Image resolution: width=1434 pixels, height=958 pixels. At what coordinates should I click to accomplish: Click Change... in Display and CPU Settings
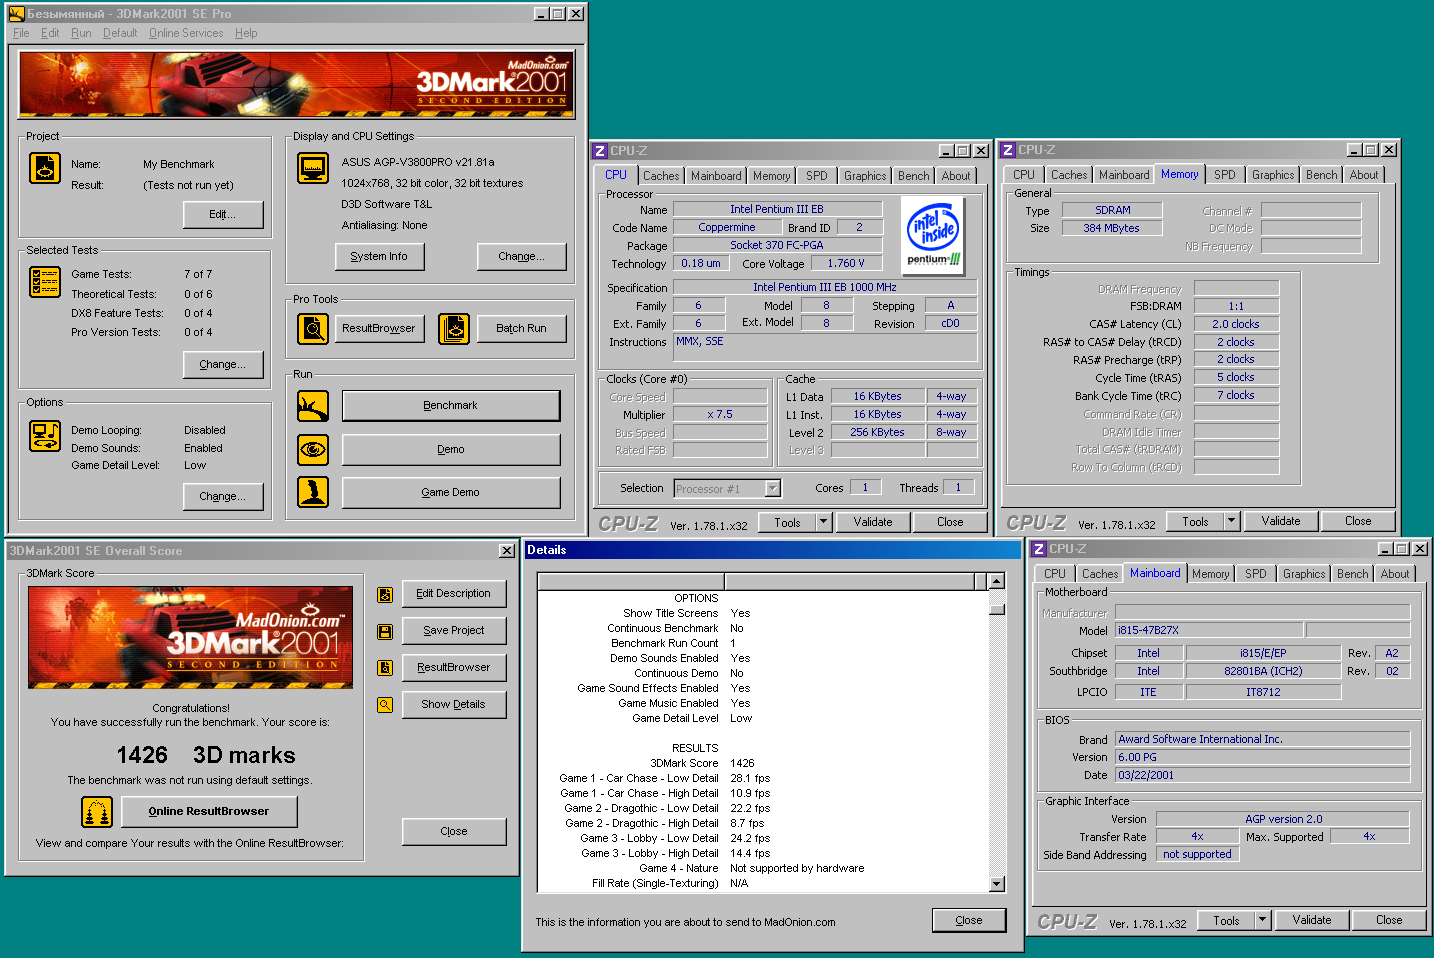coord(522,257)
